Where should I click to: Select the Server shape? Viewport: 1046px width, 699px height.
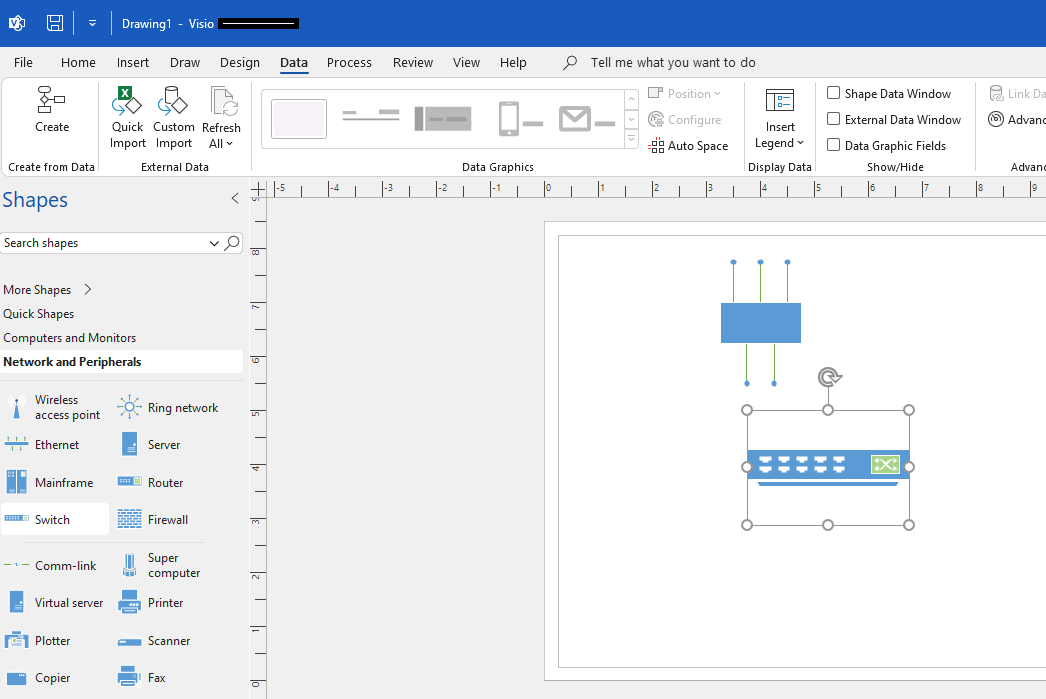pos(149,444)
